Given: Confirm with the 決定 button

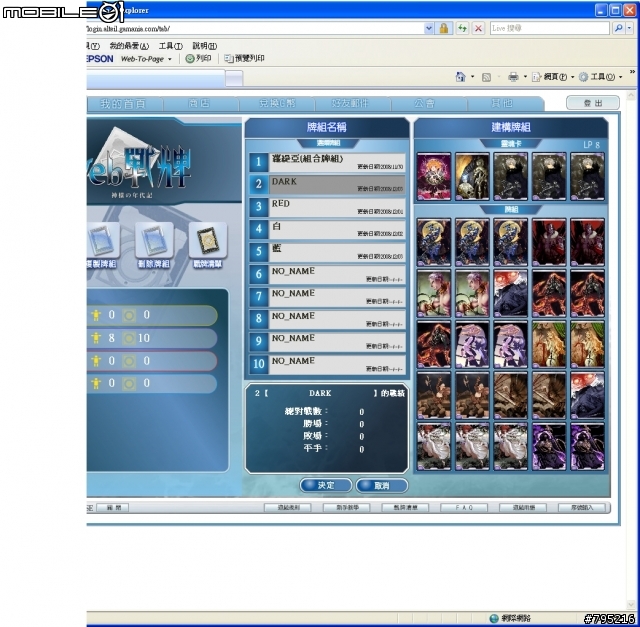Looking at the screenshot, I should click(326, 485).
